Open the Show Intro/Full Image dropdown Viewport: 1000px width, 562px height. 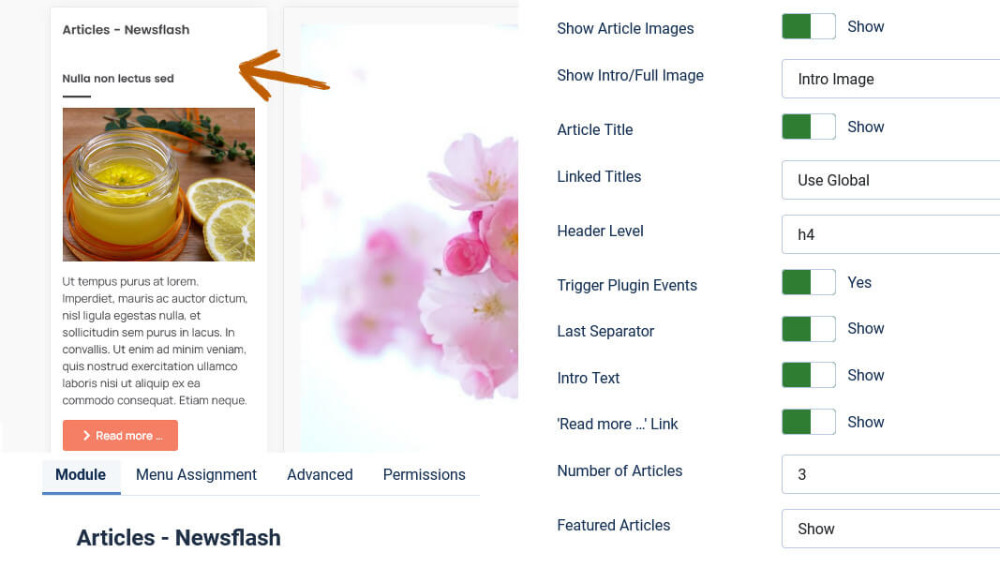click(891, 79)
